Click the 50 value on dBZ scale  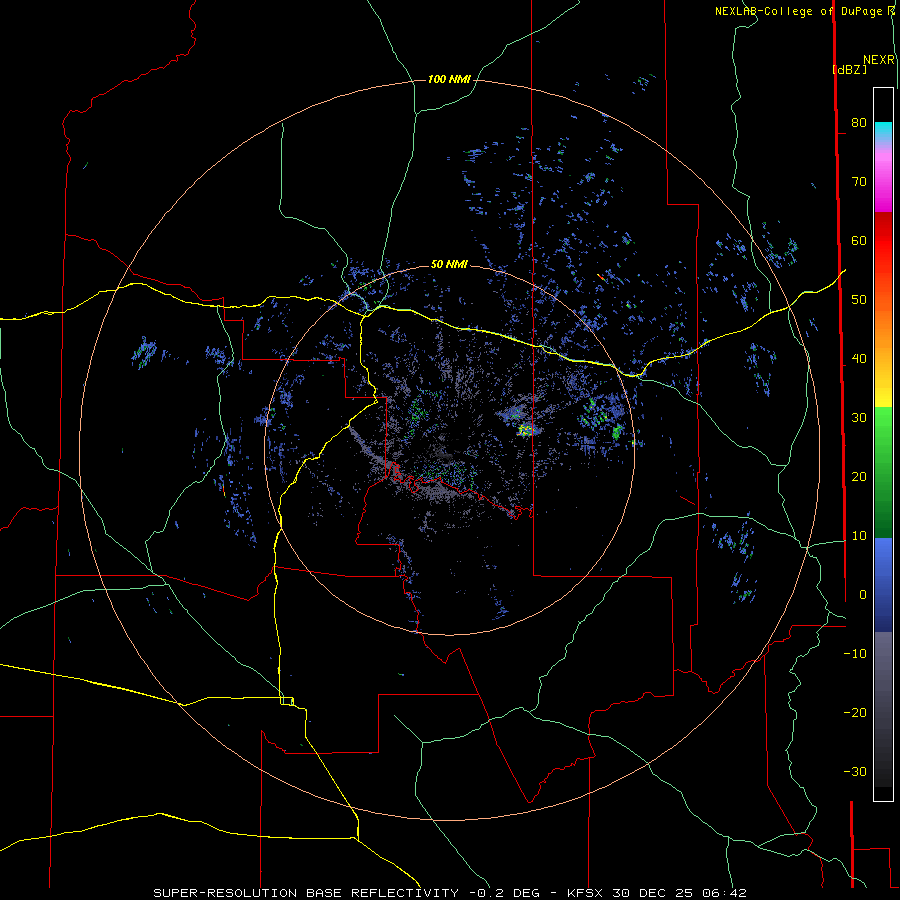(x=859, y=300)
